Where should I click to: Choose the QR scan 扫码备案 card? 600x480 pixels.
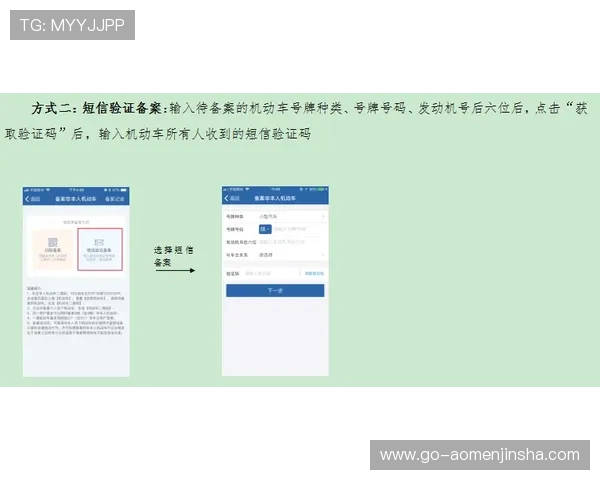[x=53, y=249]
